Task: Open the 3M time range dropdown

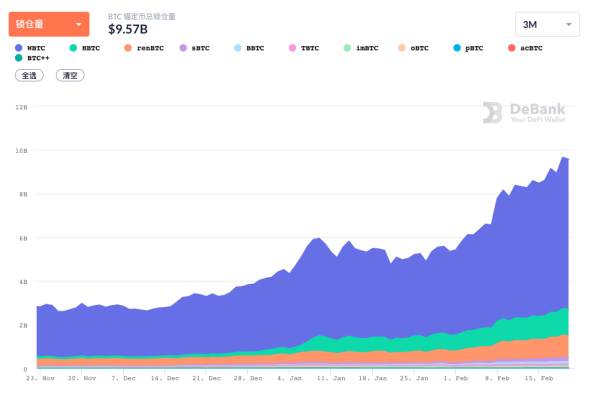Action: [x=547, y=24]
